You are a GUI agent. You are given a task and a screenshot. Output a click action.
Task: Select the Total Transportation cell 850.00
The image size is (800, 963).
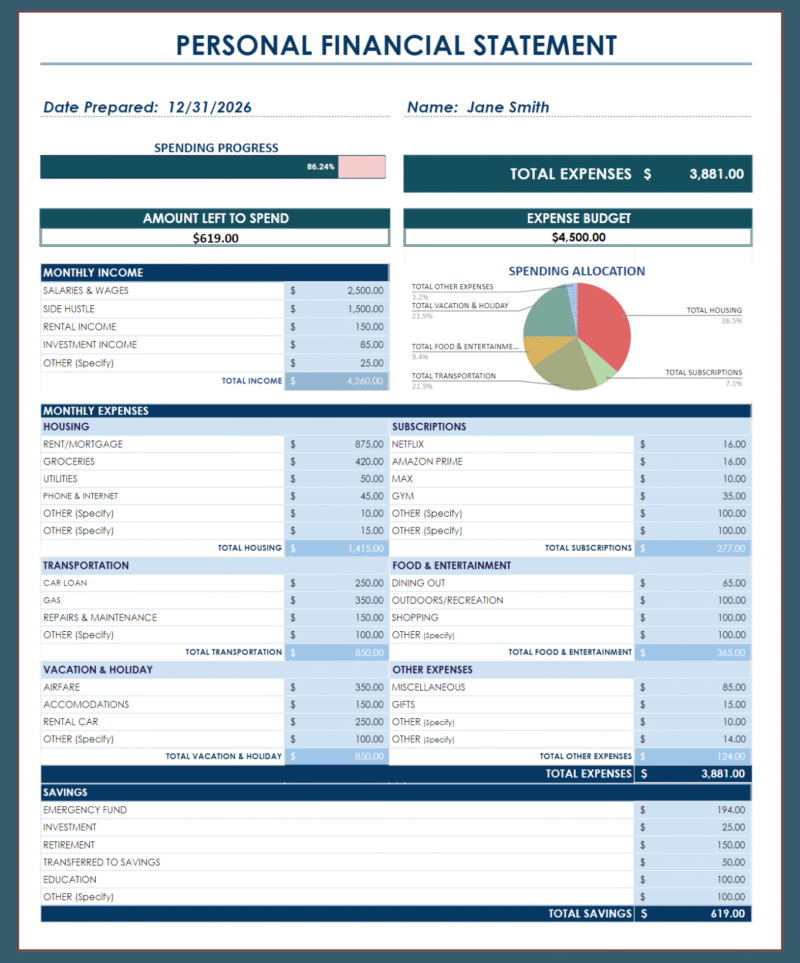click(x=337, y=652)
